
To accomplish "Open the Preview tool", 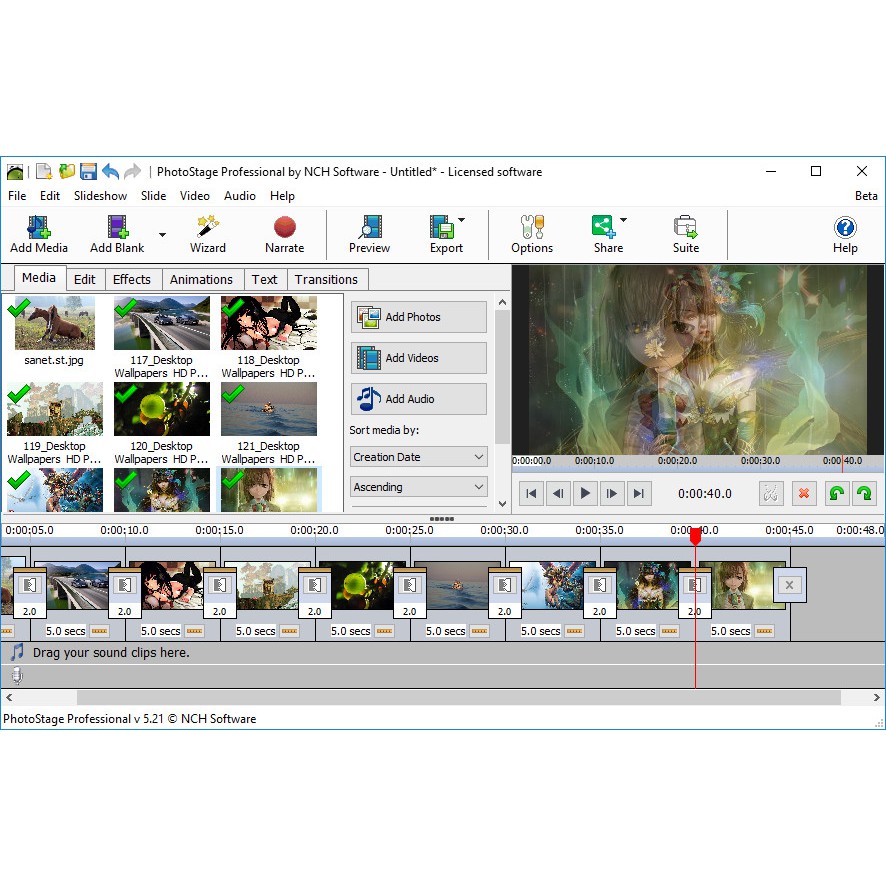I will pyautogui.click(x=369, y=234).
